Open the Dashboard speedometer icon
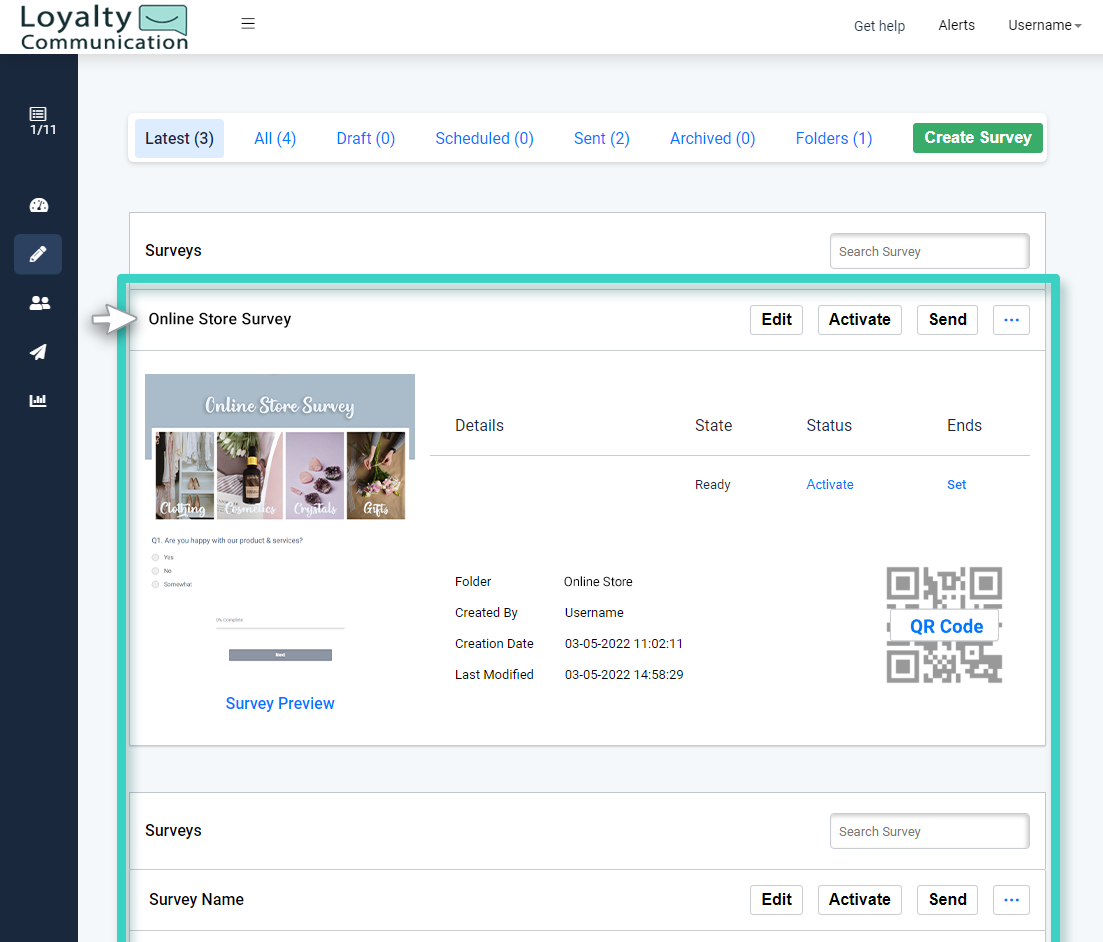 click(38, 205)
